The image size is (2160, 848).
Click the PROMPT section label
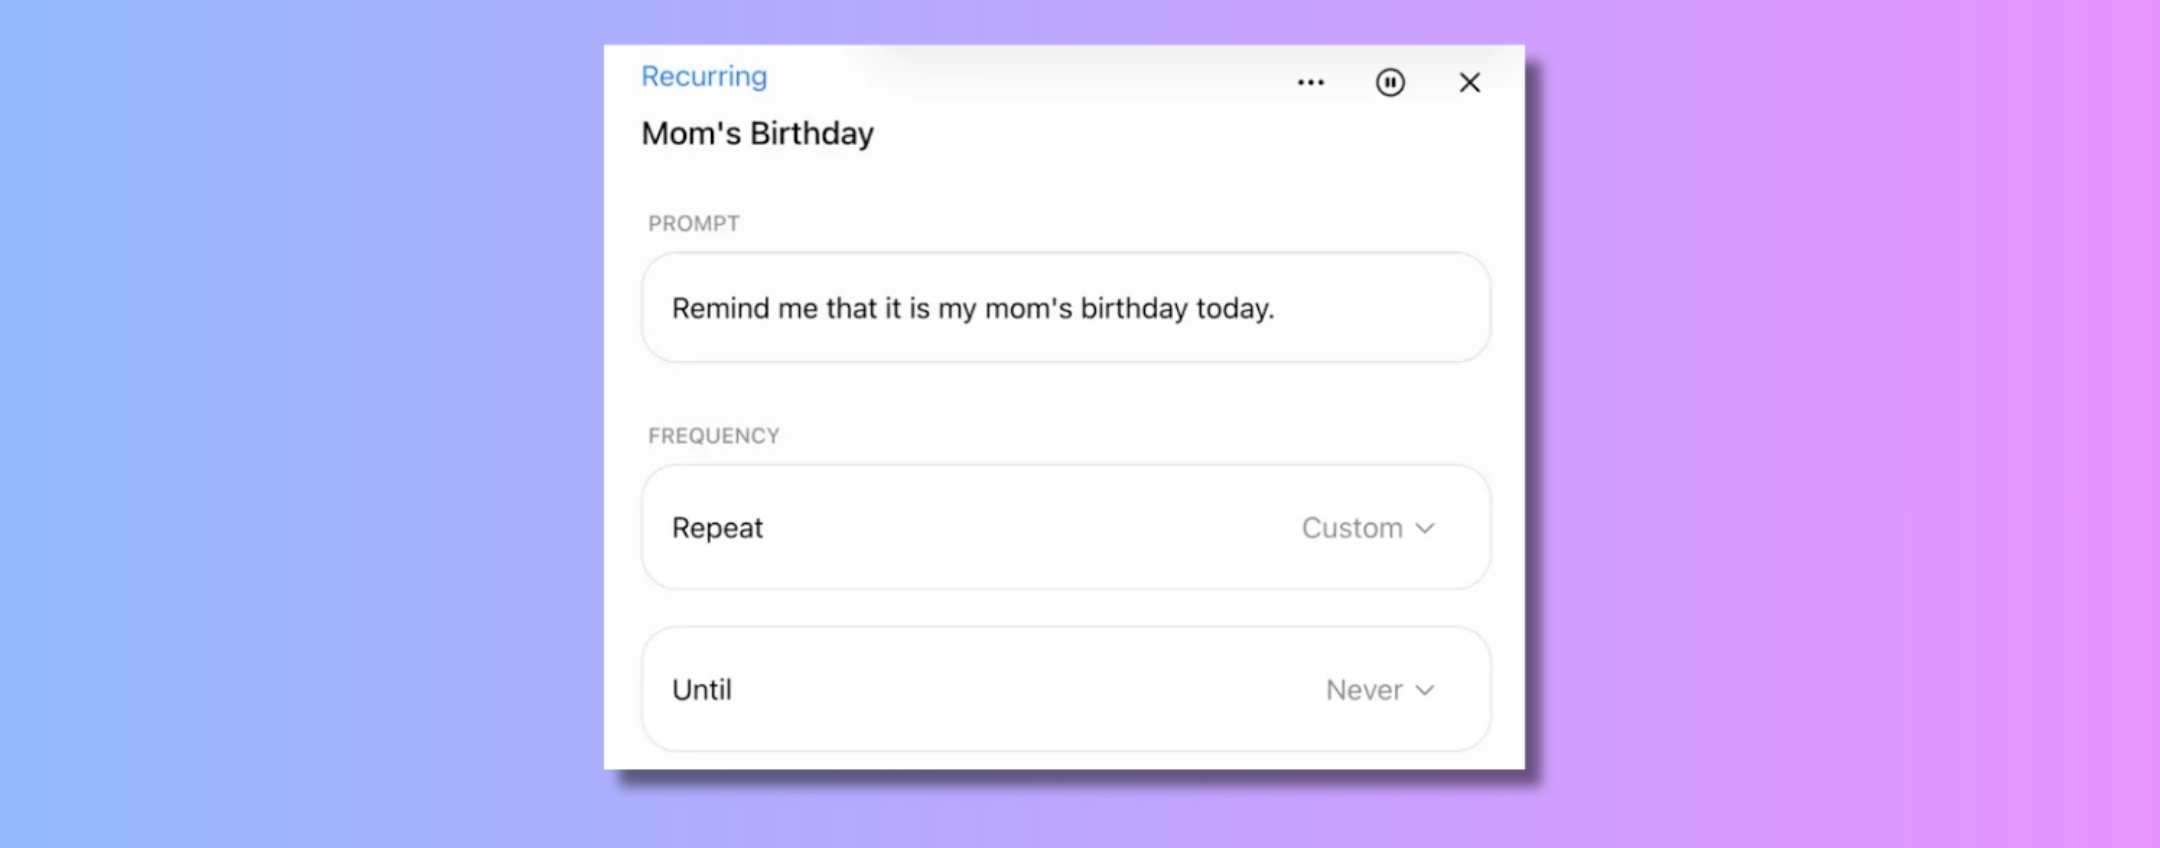point(694,223)
